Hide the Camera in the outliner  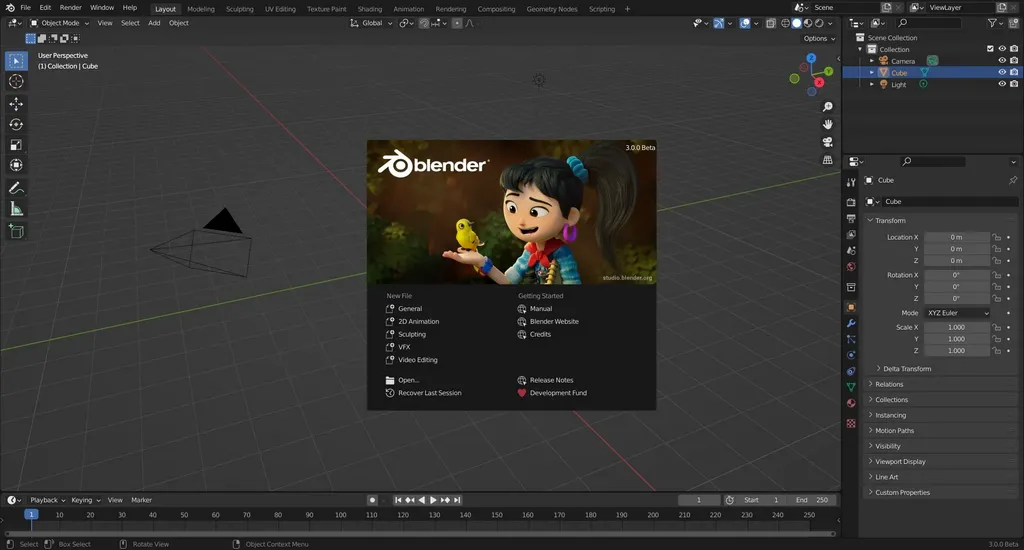coord(1002,61)
